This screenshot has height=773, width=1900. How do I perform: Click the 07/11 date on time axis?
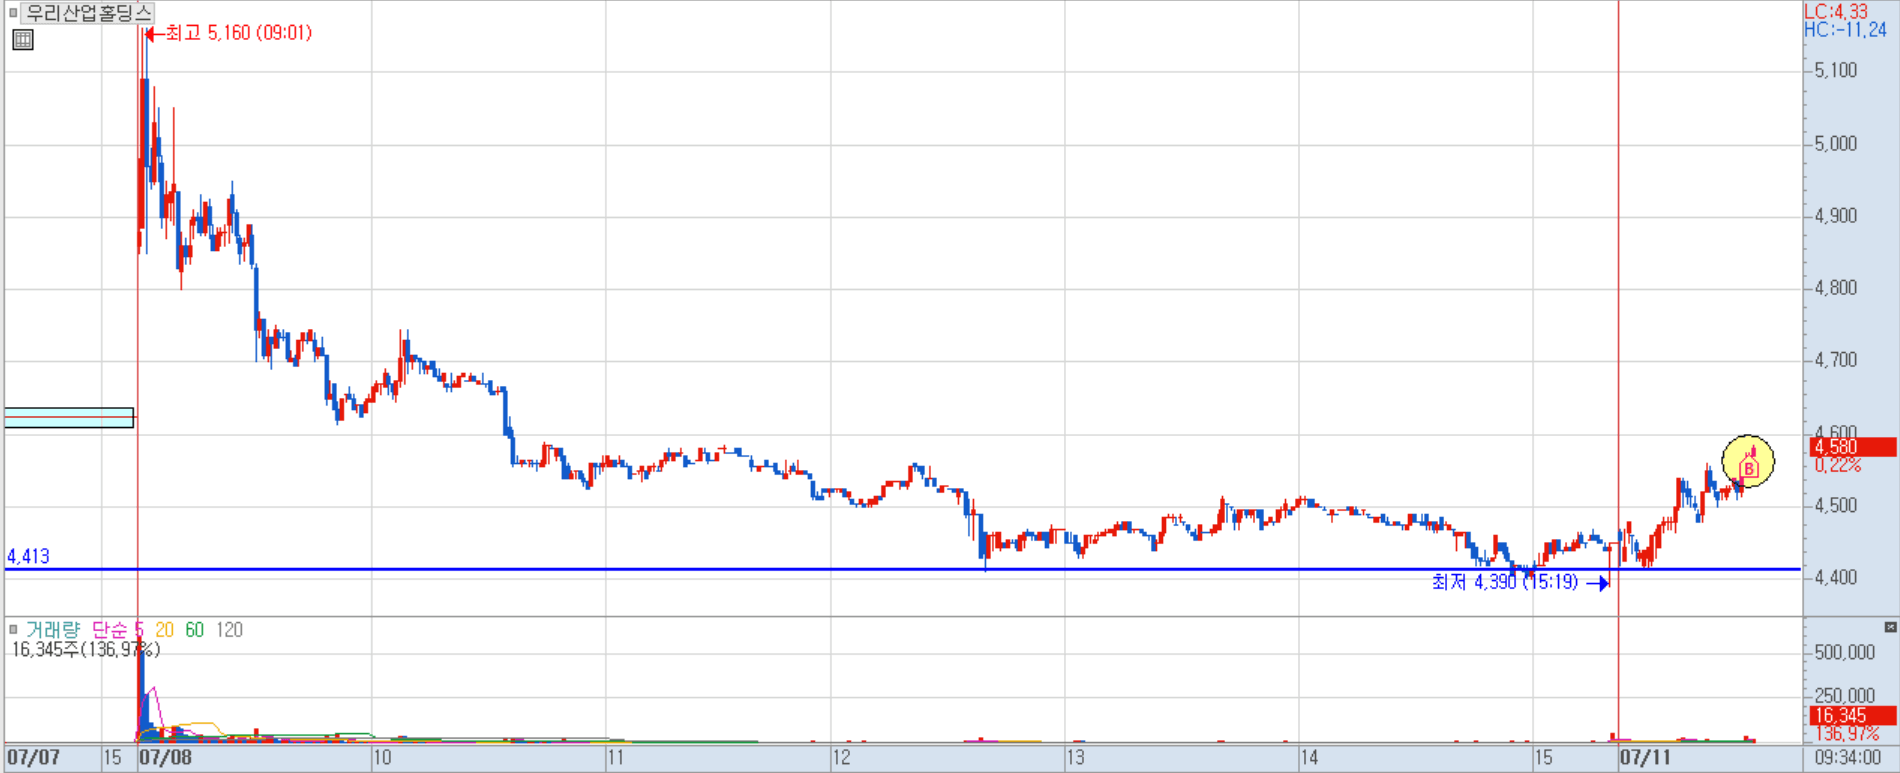[x=1646, y=758]
